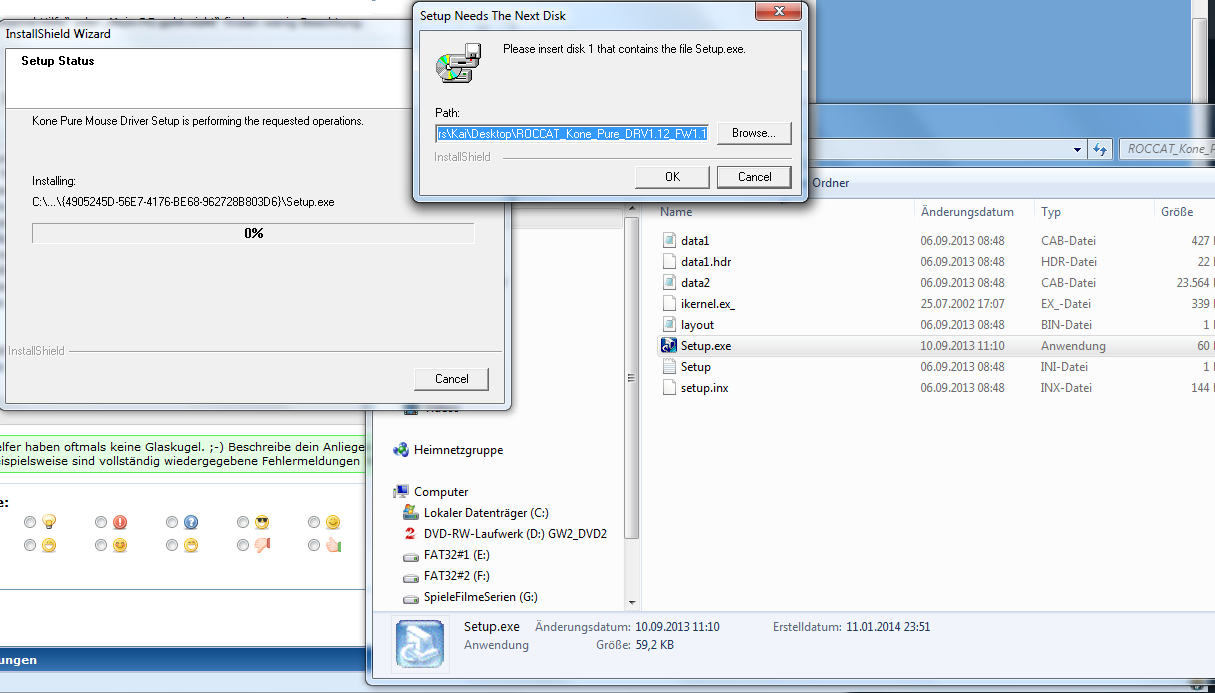Click the DVD-RW-Laufwerk (D:) drive icon
1215x693 pixels.
coord(410,533)
